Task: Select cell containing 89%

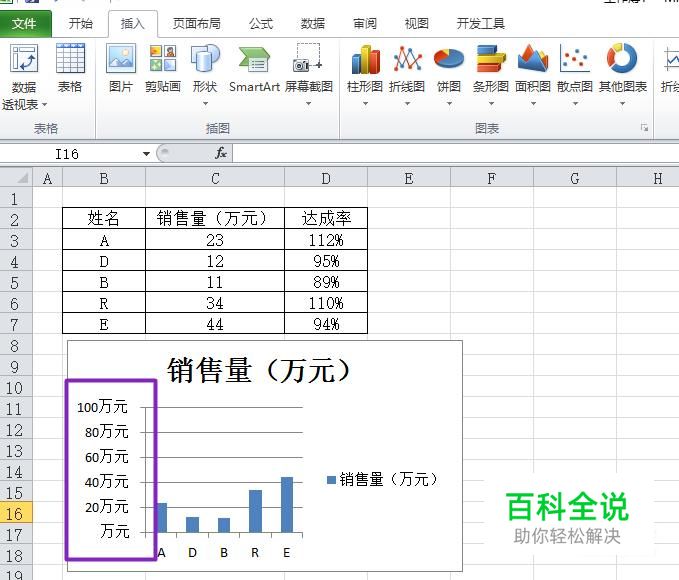Action: point(326,282)
